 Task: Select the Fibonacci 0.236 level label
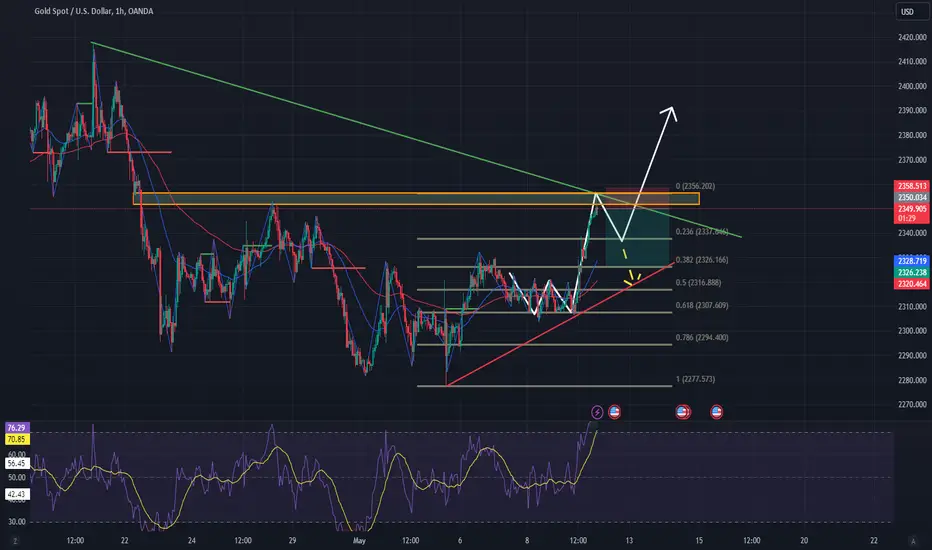(x=702, y=232)
